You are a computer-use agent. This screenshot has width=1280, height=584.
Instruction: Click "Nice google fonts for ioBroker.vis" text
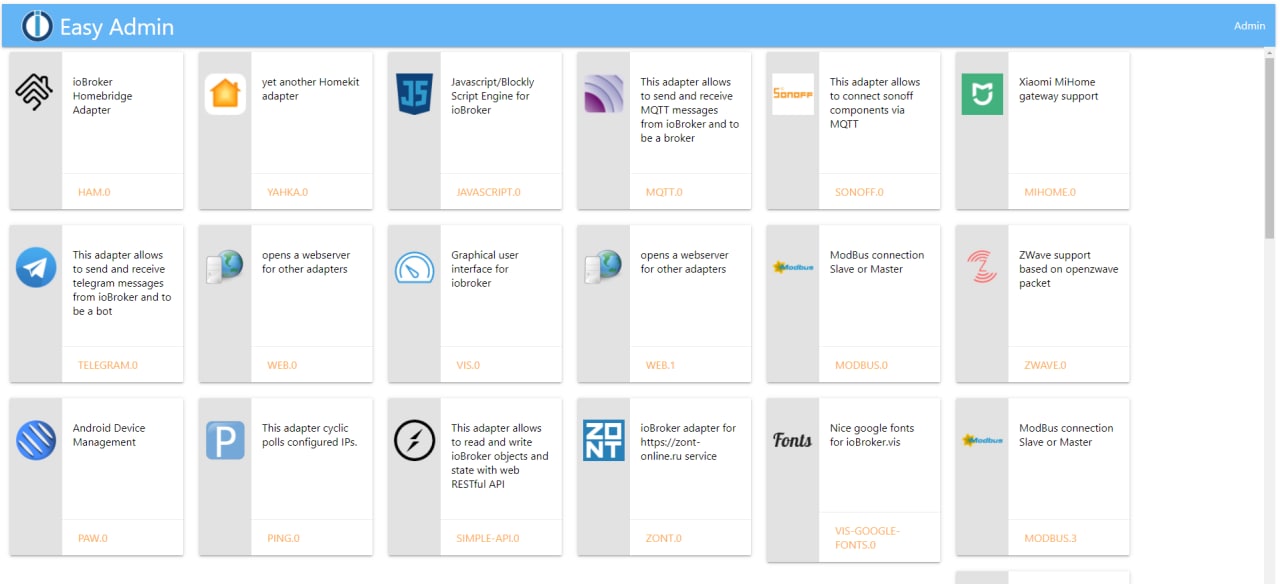872,435
